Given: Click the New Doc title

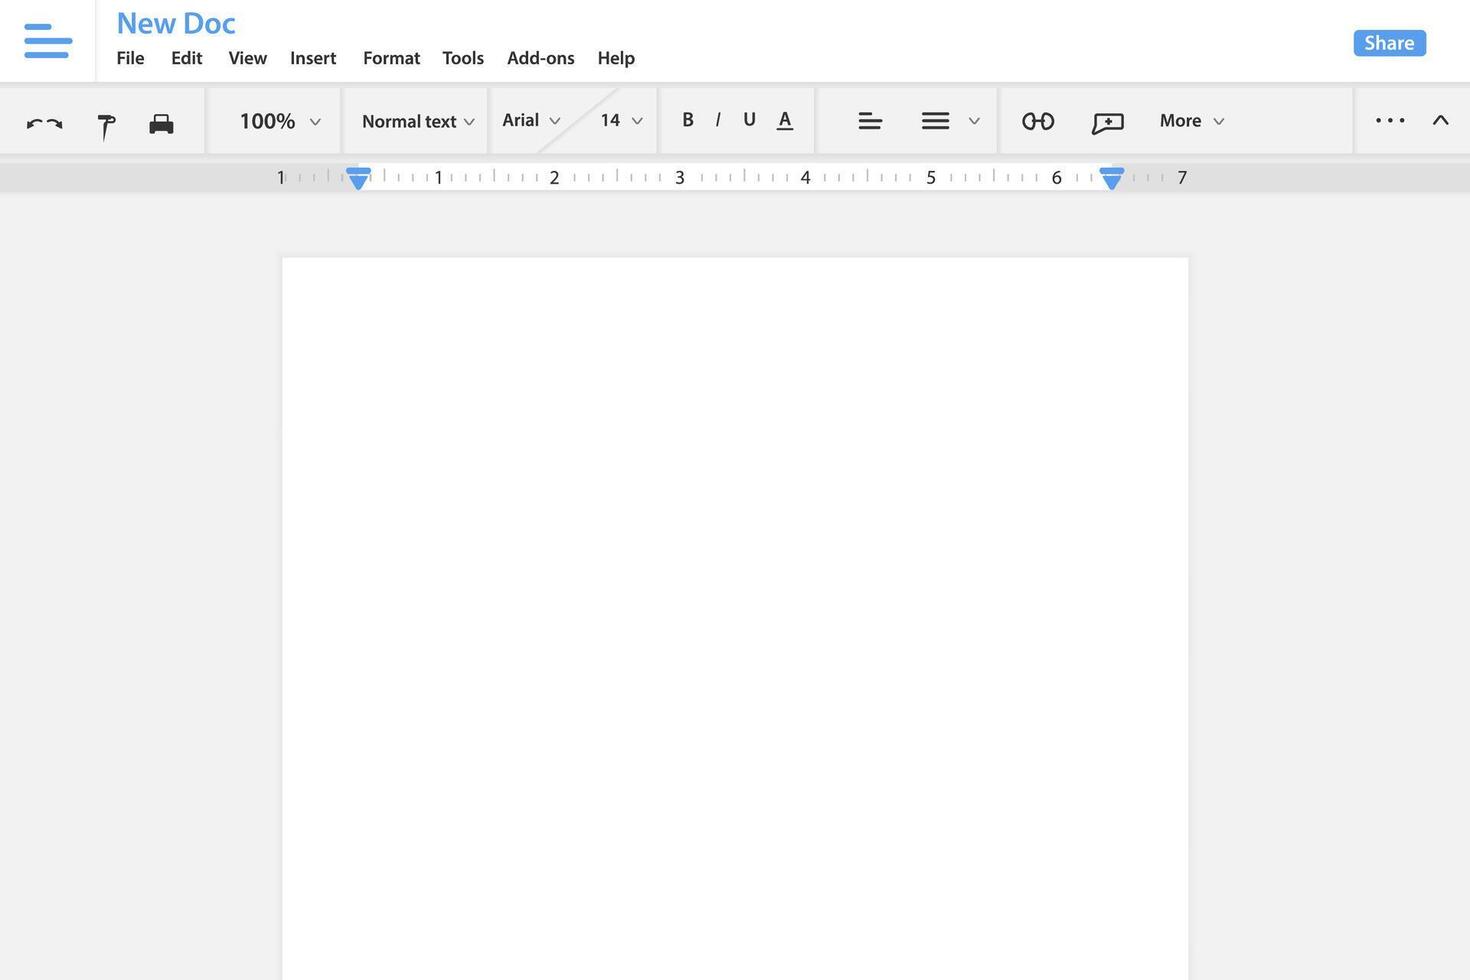Looking at the screenshot, I should (176, 22).
